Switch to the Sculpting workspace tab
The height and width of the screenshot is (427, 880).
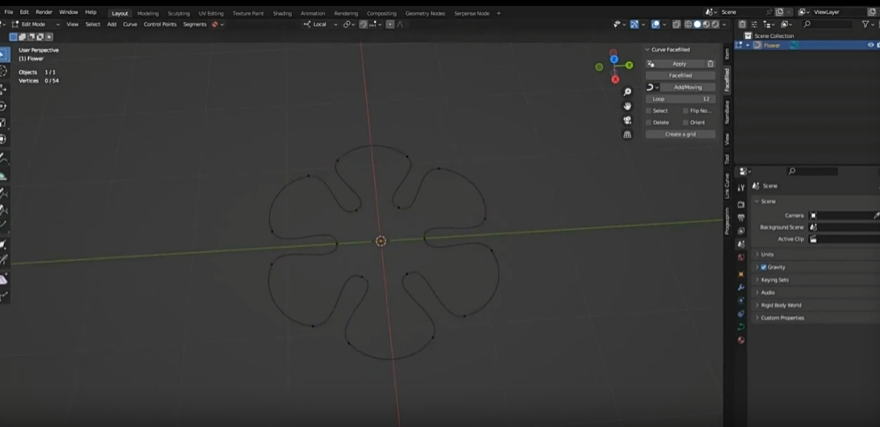(178, 13)
